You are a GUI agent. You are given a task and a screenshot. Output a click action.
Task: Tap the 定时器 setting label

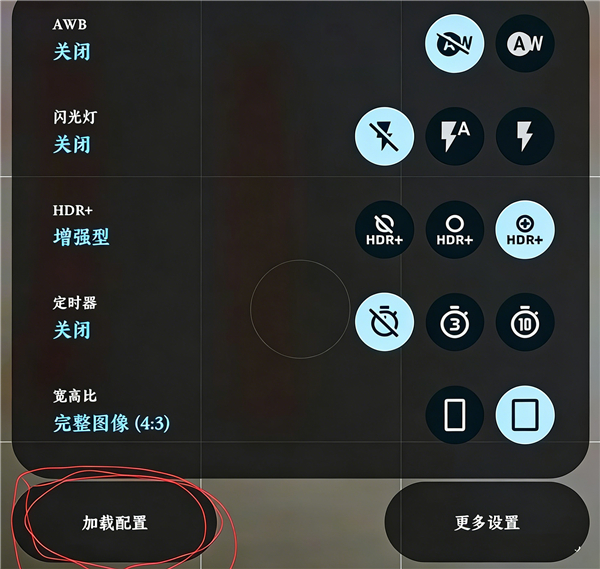point(75,303)
